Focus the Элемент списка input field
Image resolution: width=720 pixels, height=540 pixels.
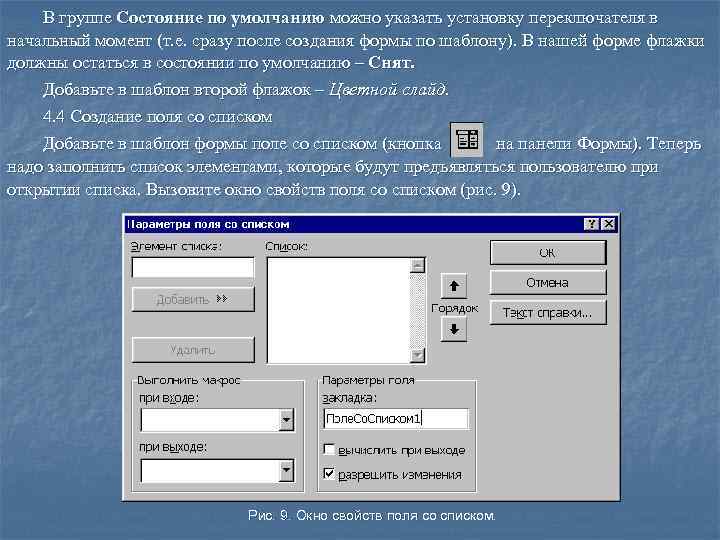[x=193, y=267]
